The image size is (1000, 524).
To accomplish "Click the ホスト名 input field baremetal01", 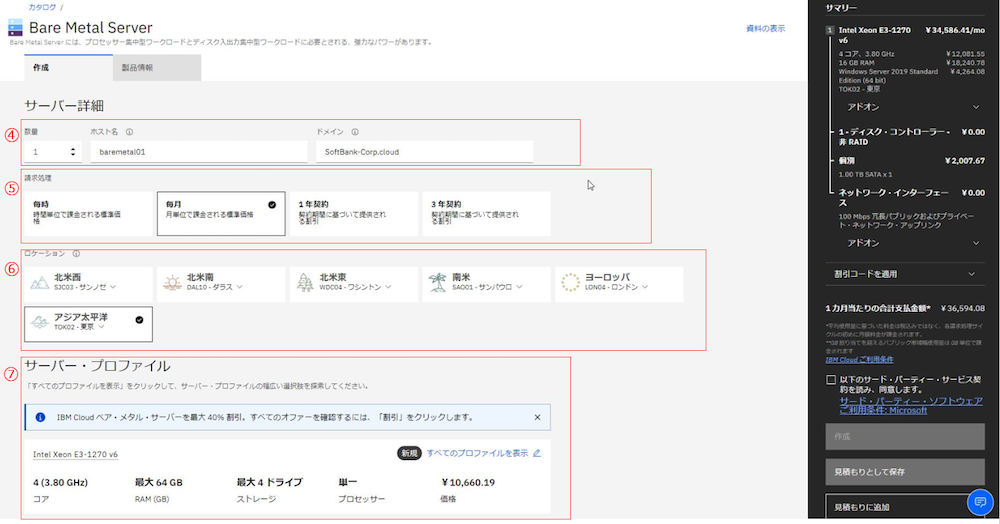I will pos(198,152).
